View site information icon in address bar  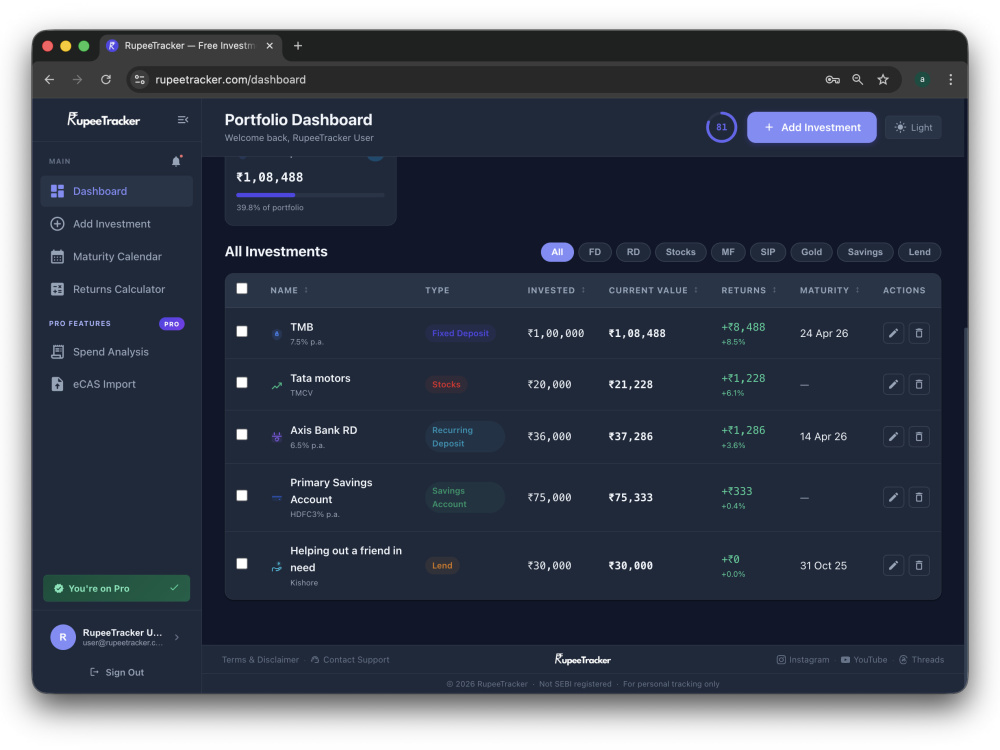tap(140, 80)
